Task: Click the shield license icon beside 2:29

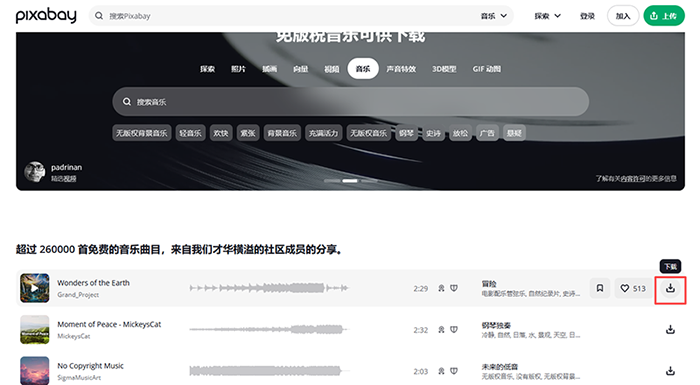Action: tap(454, 289)
